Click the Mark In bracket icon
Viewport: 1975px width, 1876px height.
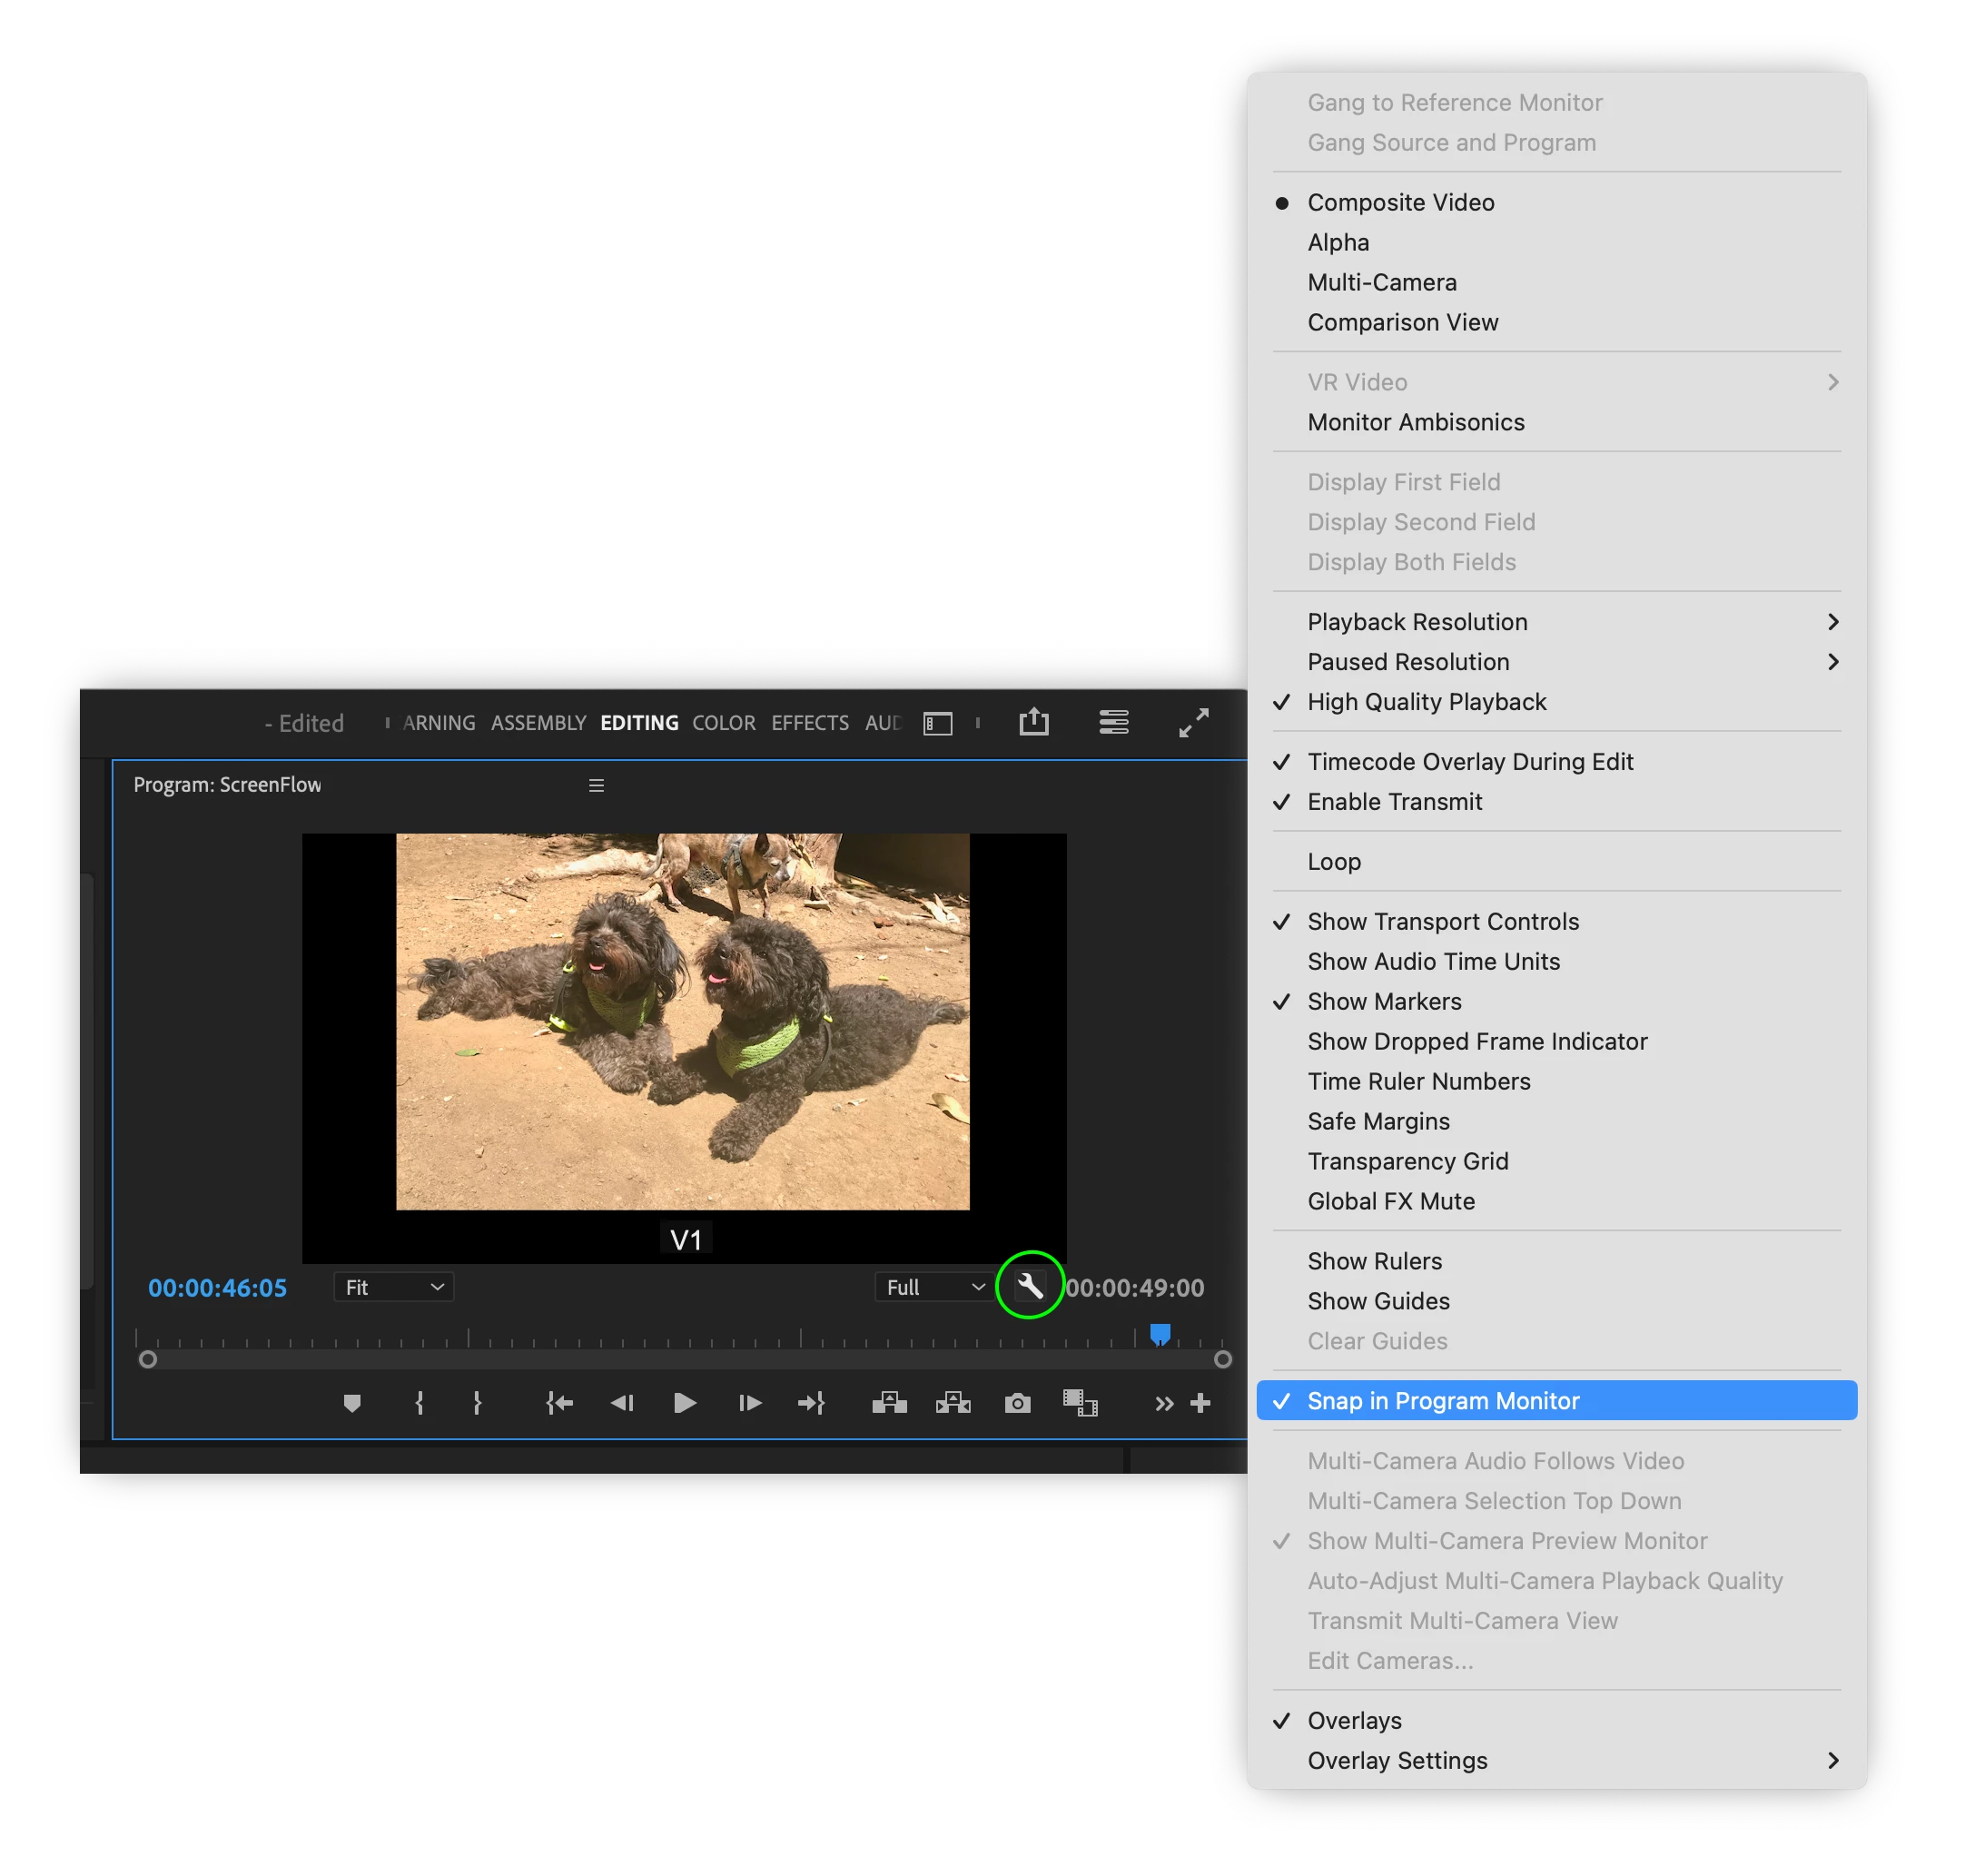(x=419, y=1403)
